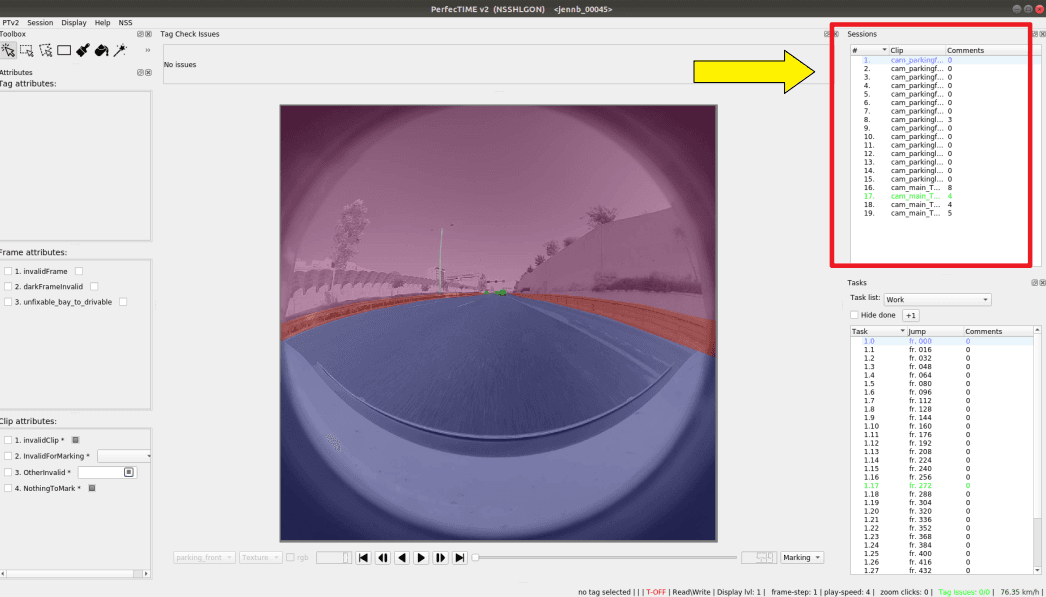The width and height of the screenshot is (1046, 597).
Task: Open the Marking mode dropdown
Action: [x=803, y=558]
